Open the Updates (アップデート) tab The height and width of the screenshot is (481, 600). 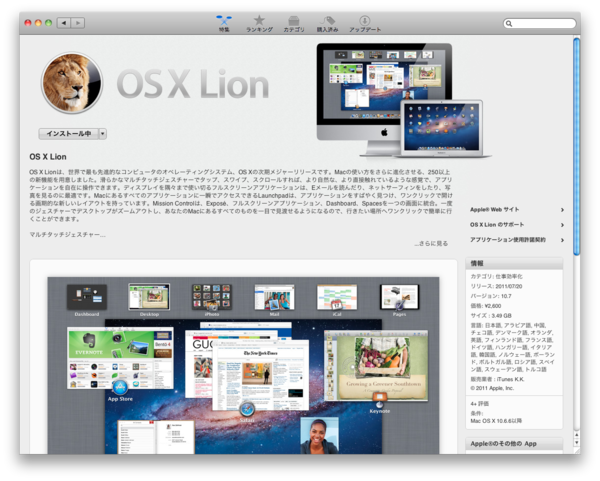pos(365,24)
